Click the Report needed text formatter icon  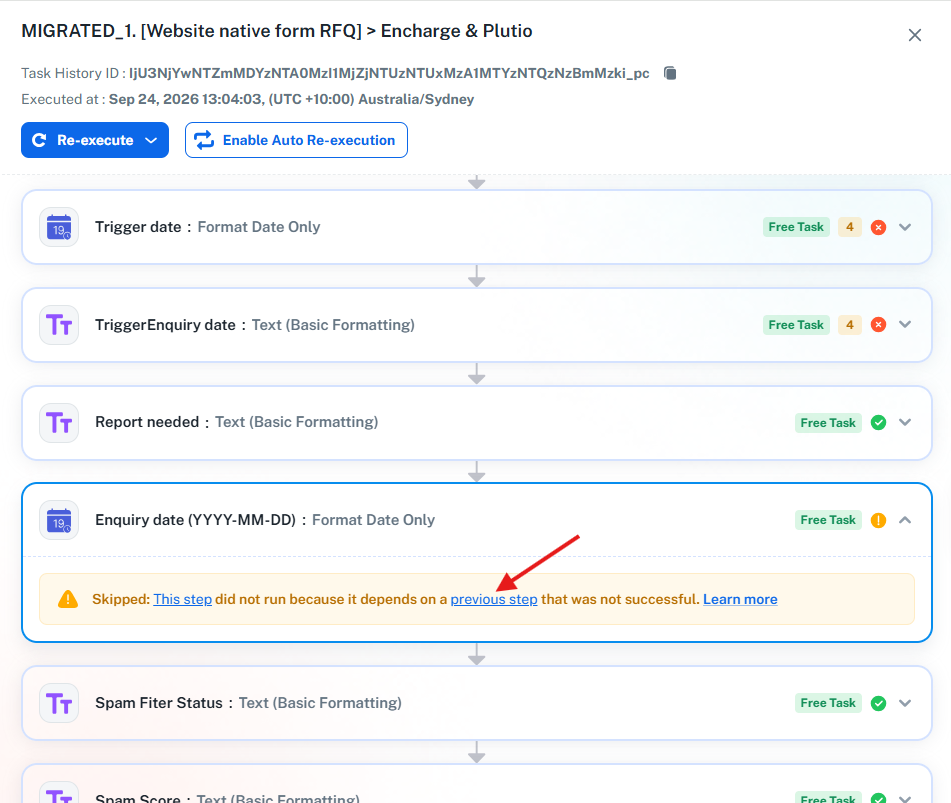pos(59,423)
